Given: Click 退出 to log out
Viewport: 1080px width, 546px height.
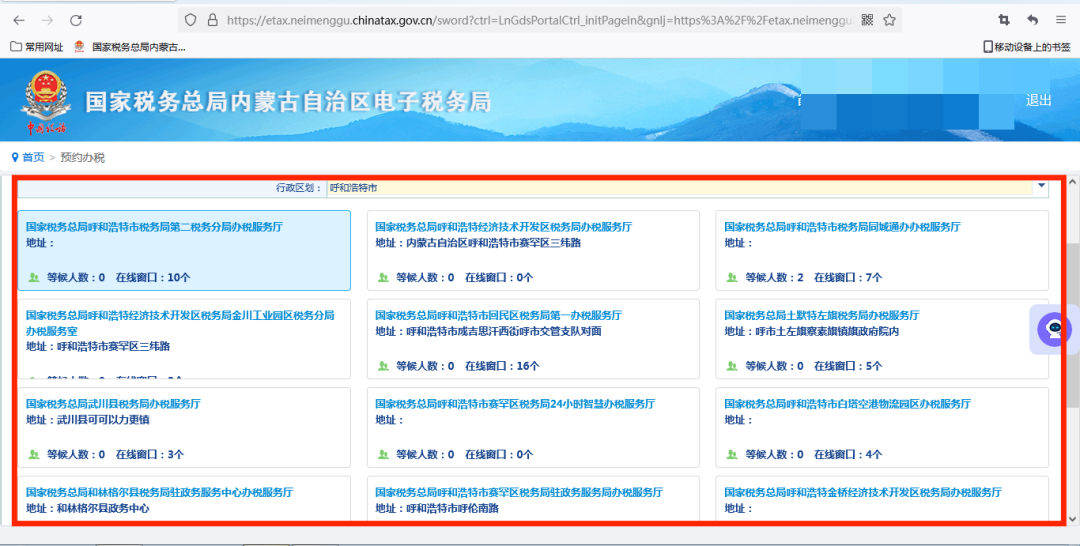Looking at the screenshot, I should (x=1039, y=101).
